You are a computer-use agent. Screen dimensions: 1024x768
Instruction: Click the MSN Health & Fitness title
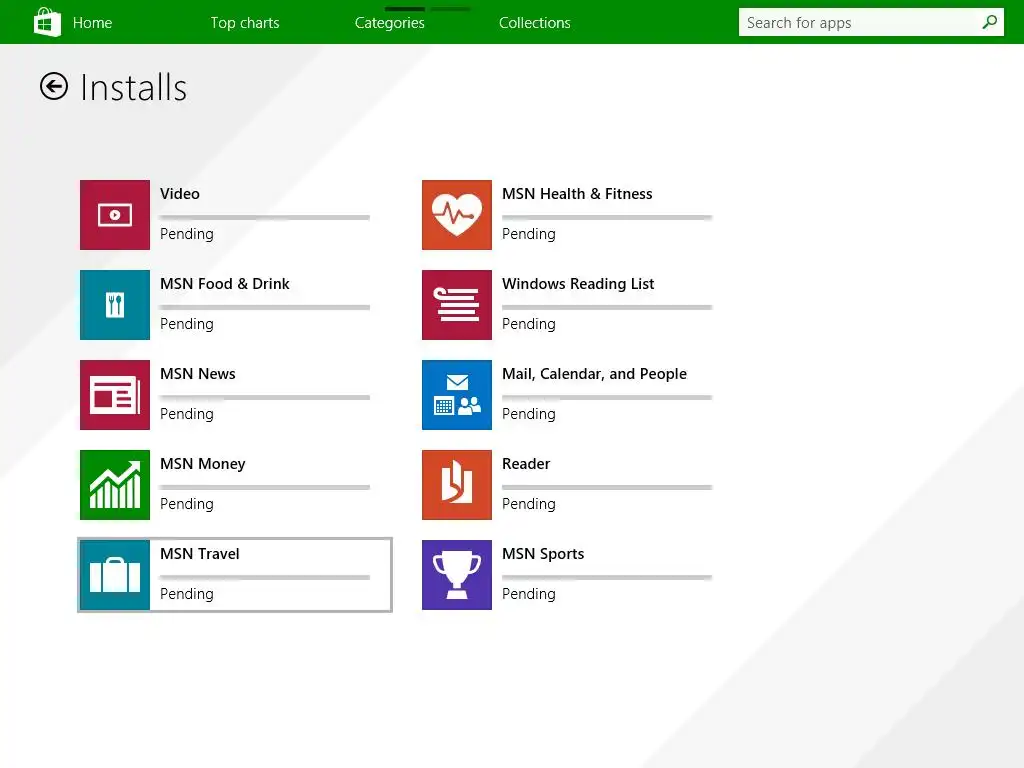coord(577,194)
